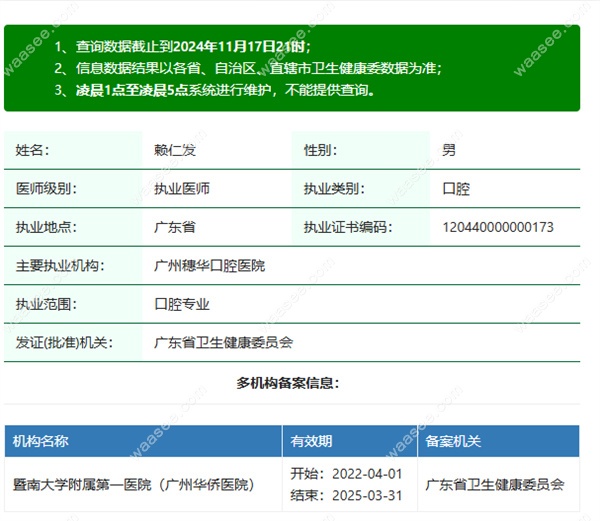Viewport: 600px width, 521px height.
Task: Click the 主要执业机构 label
Action: [x=60, y=265]
